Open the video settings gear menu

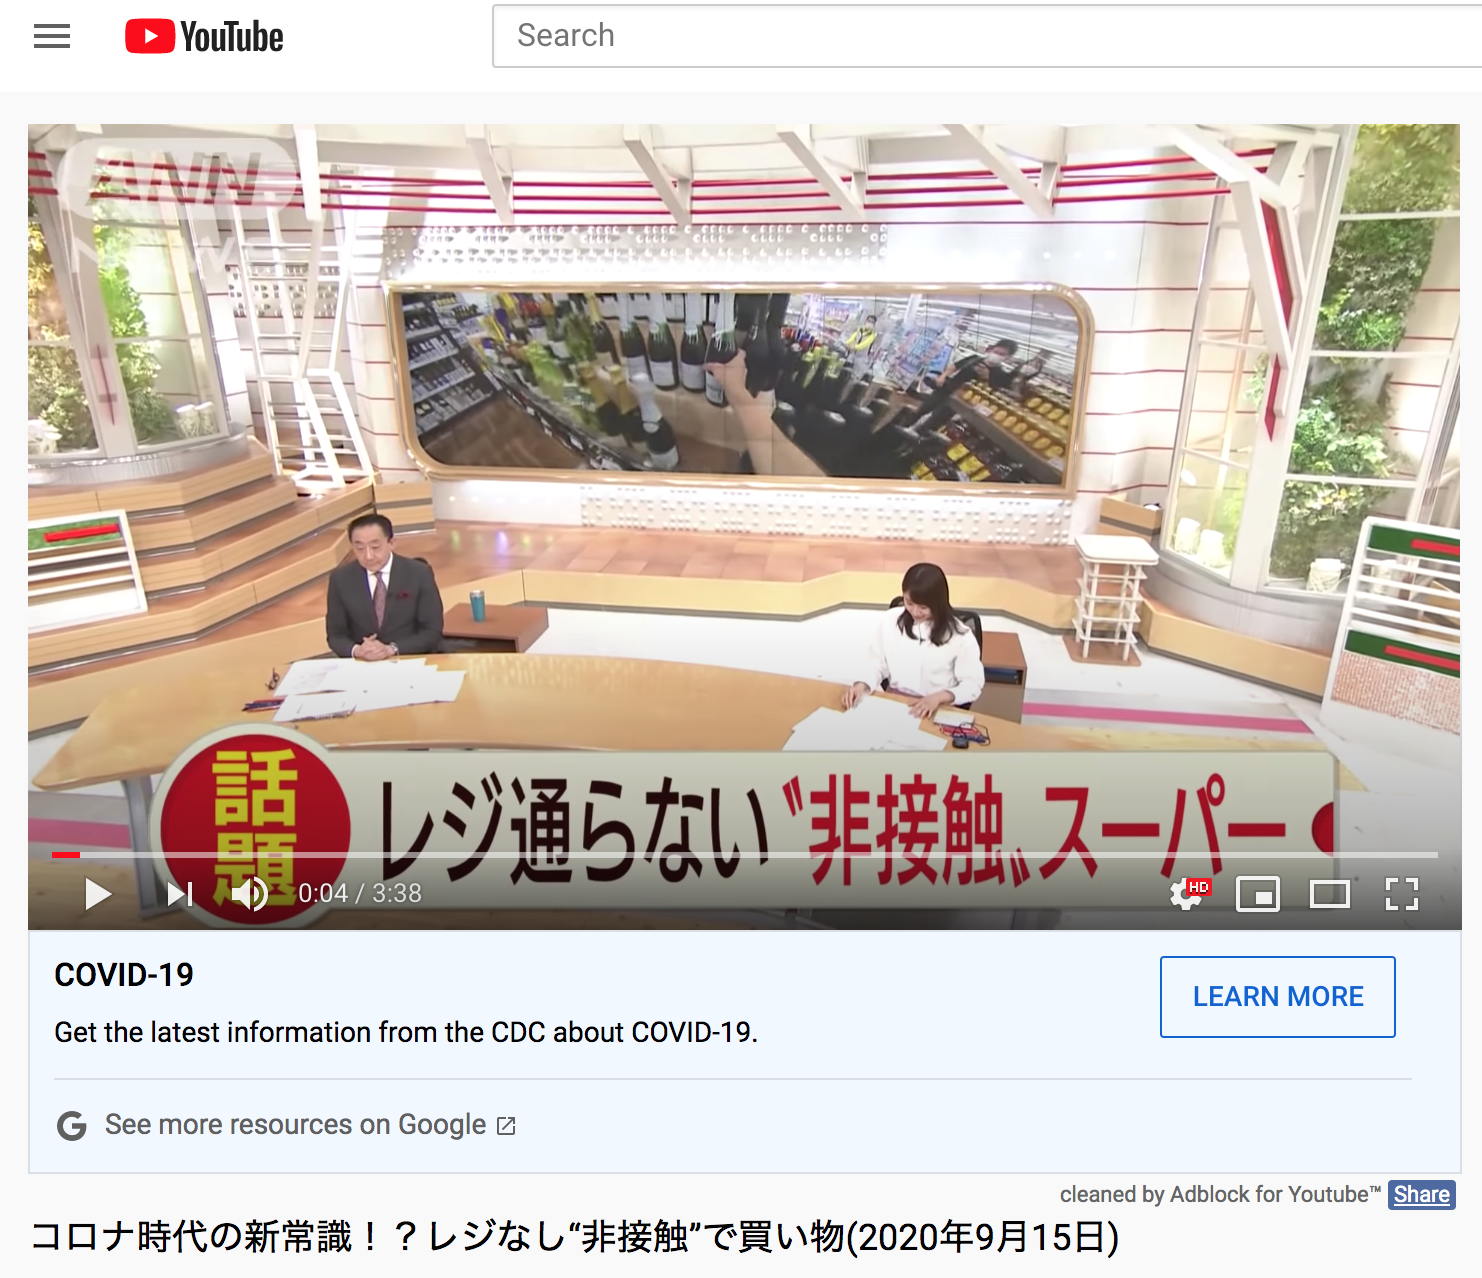point(1187,894)
